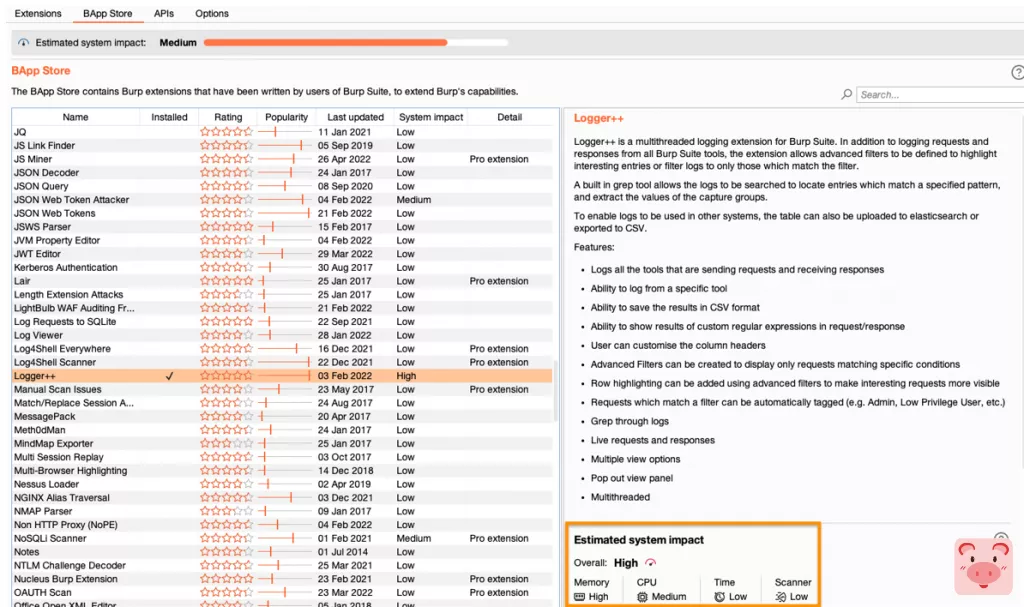
Task: Click the gauge icon in the top impact banner
Action: pyautogui.click(x=21, y=43)
